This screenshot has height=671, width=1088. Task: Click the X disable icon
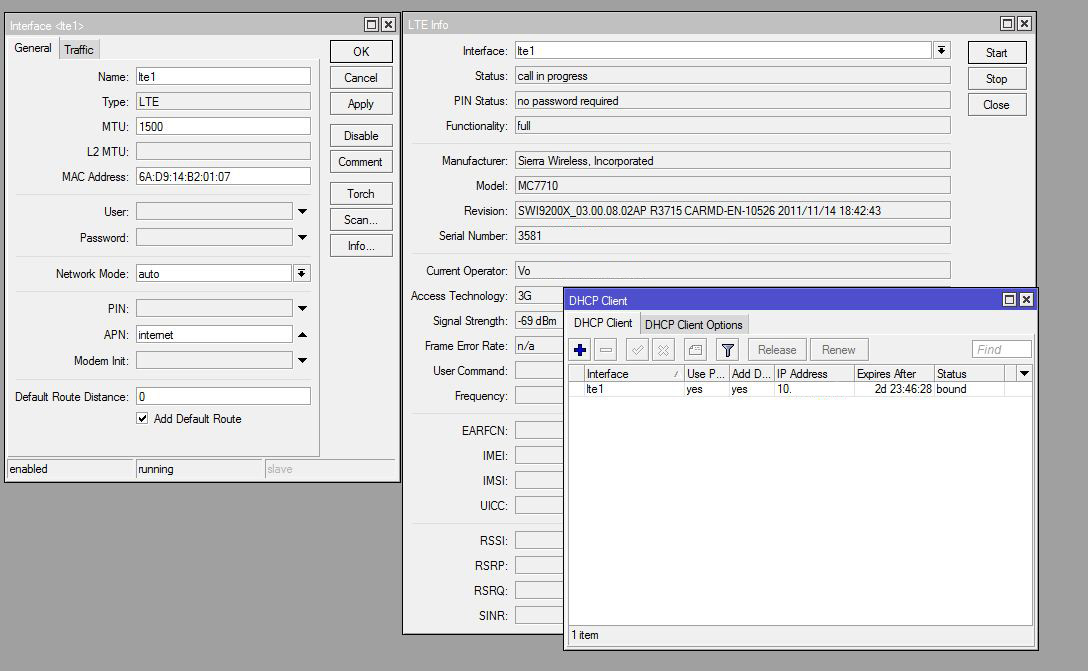pyautogui.click(x=663, y=350)
